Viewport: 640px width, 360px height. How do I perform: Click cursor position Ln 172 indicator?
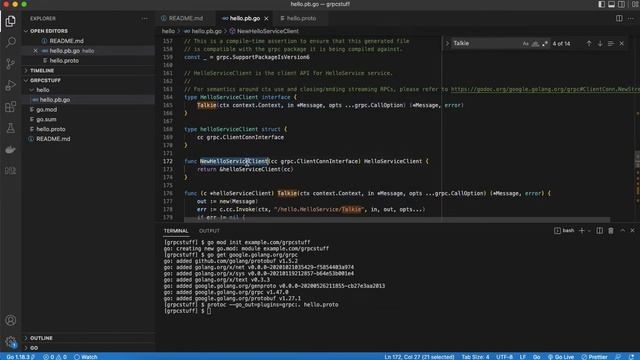(x=419, y=357)
